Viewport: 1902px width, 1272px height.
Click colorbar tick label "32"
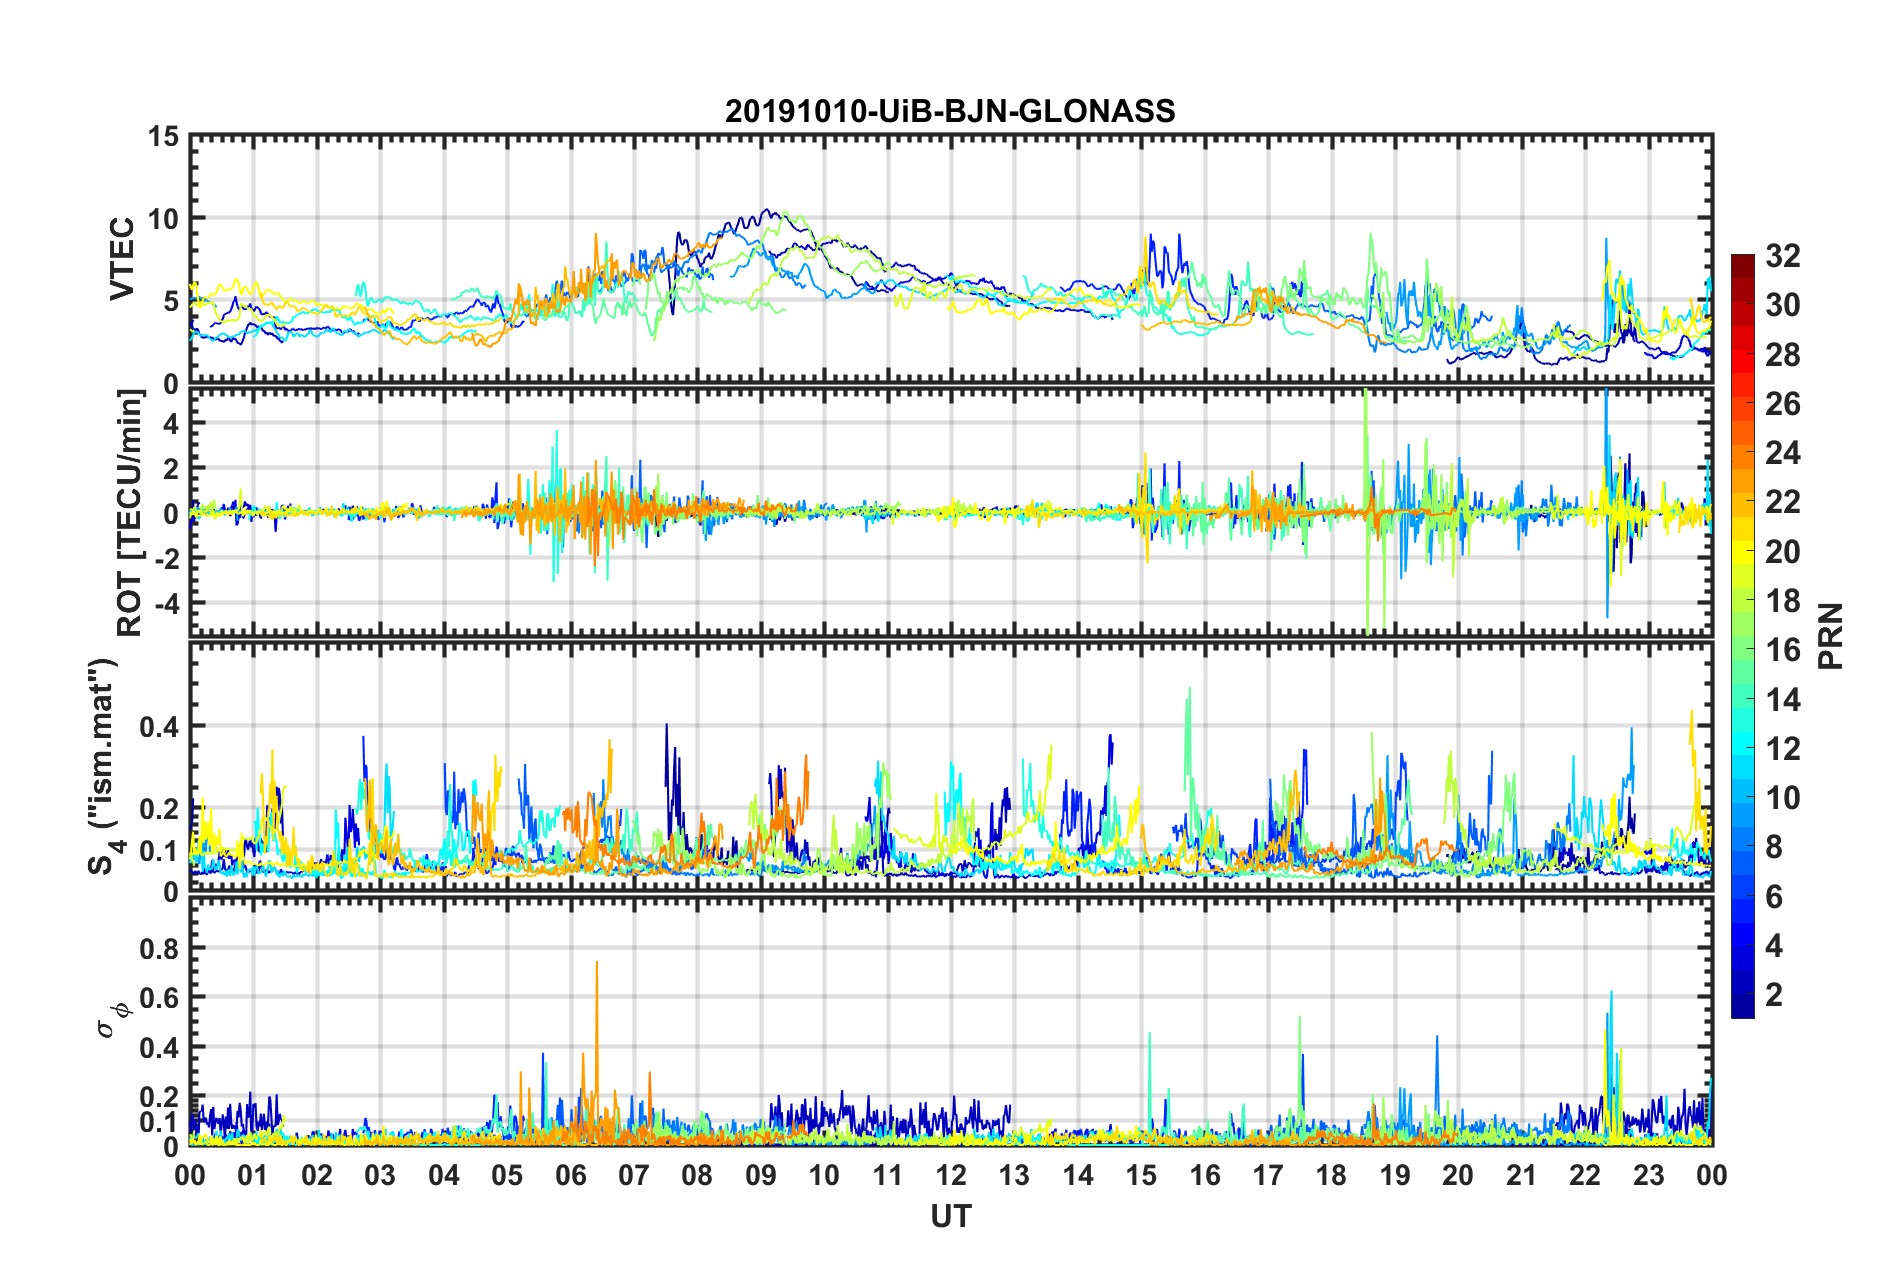pyautogui.click(x=1782, y=256)
